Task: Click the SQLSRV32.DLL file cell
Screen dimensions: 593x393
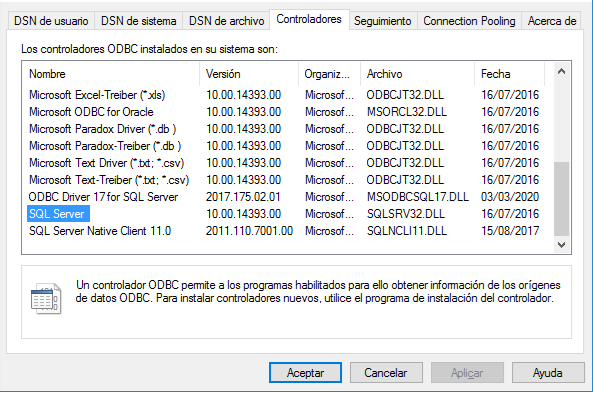Action: pyautogui.click(x=405, y=214)
